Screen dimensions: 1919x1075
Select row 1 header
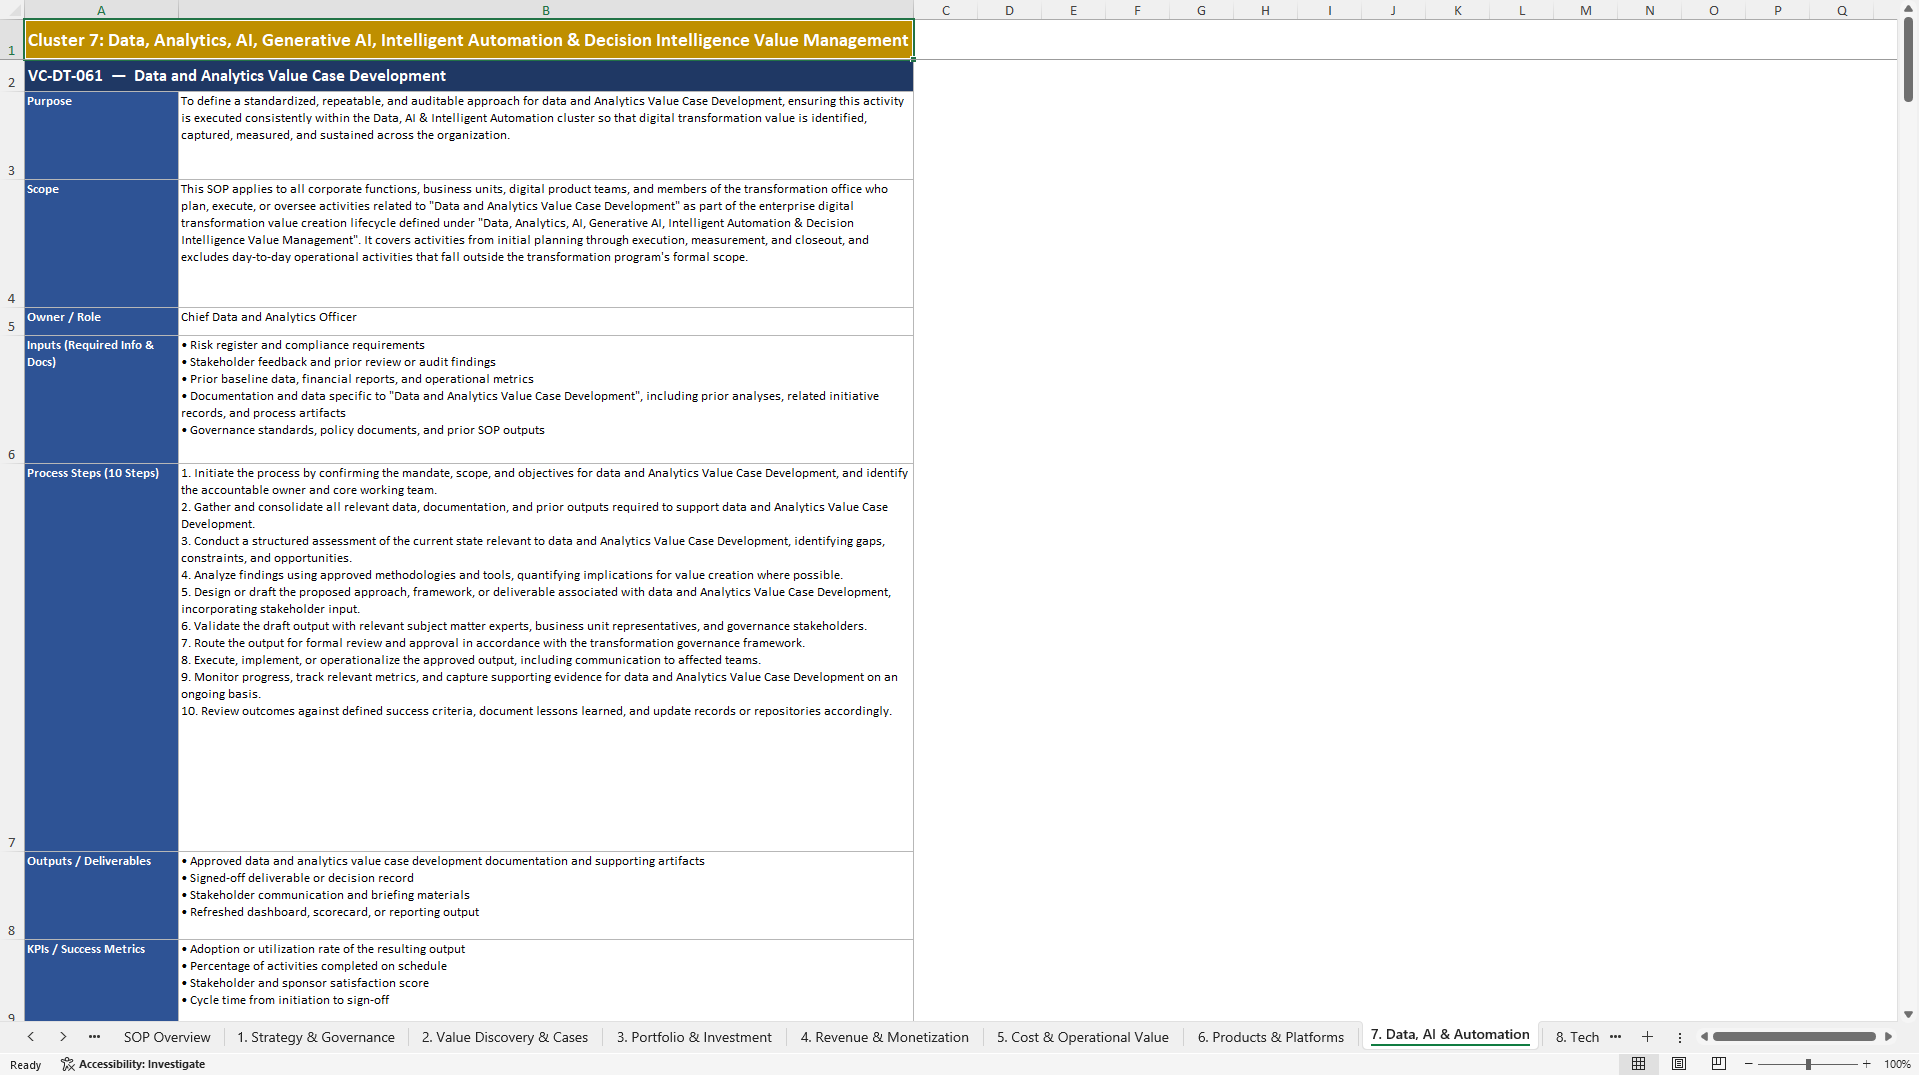tap(12, 40)
